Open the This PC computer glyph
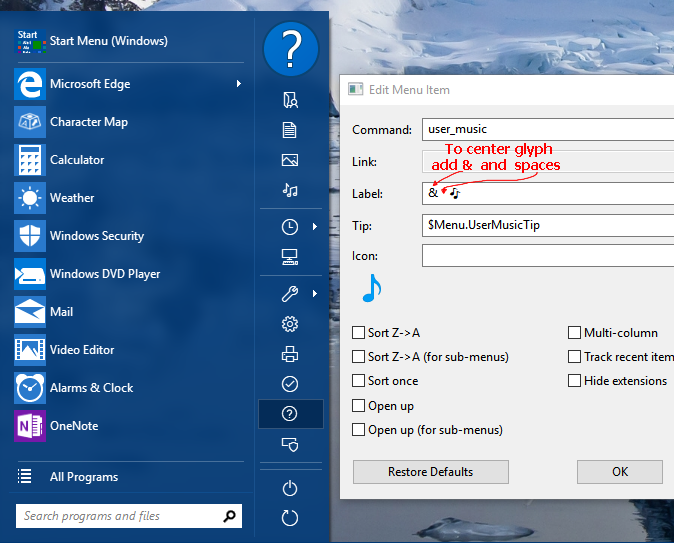The width and height of the screenshot is (674, 543). tap(290, 257)
